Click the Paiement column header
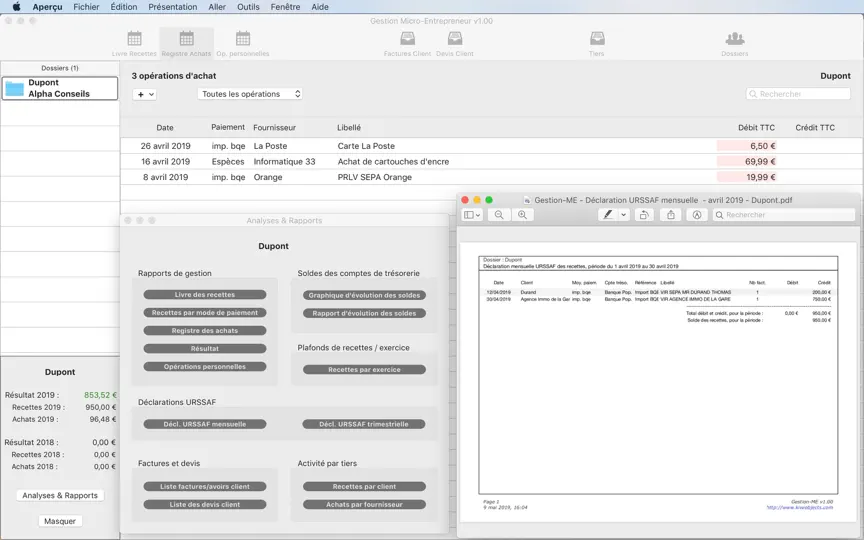This screenshot has width=864, height=540. [228, 127]
